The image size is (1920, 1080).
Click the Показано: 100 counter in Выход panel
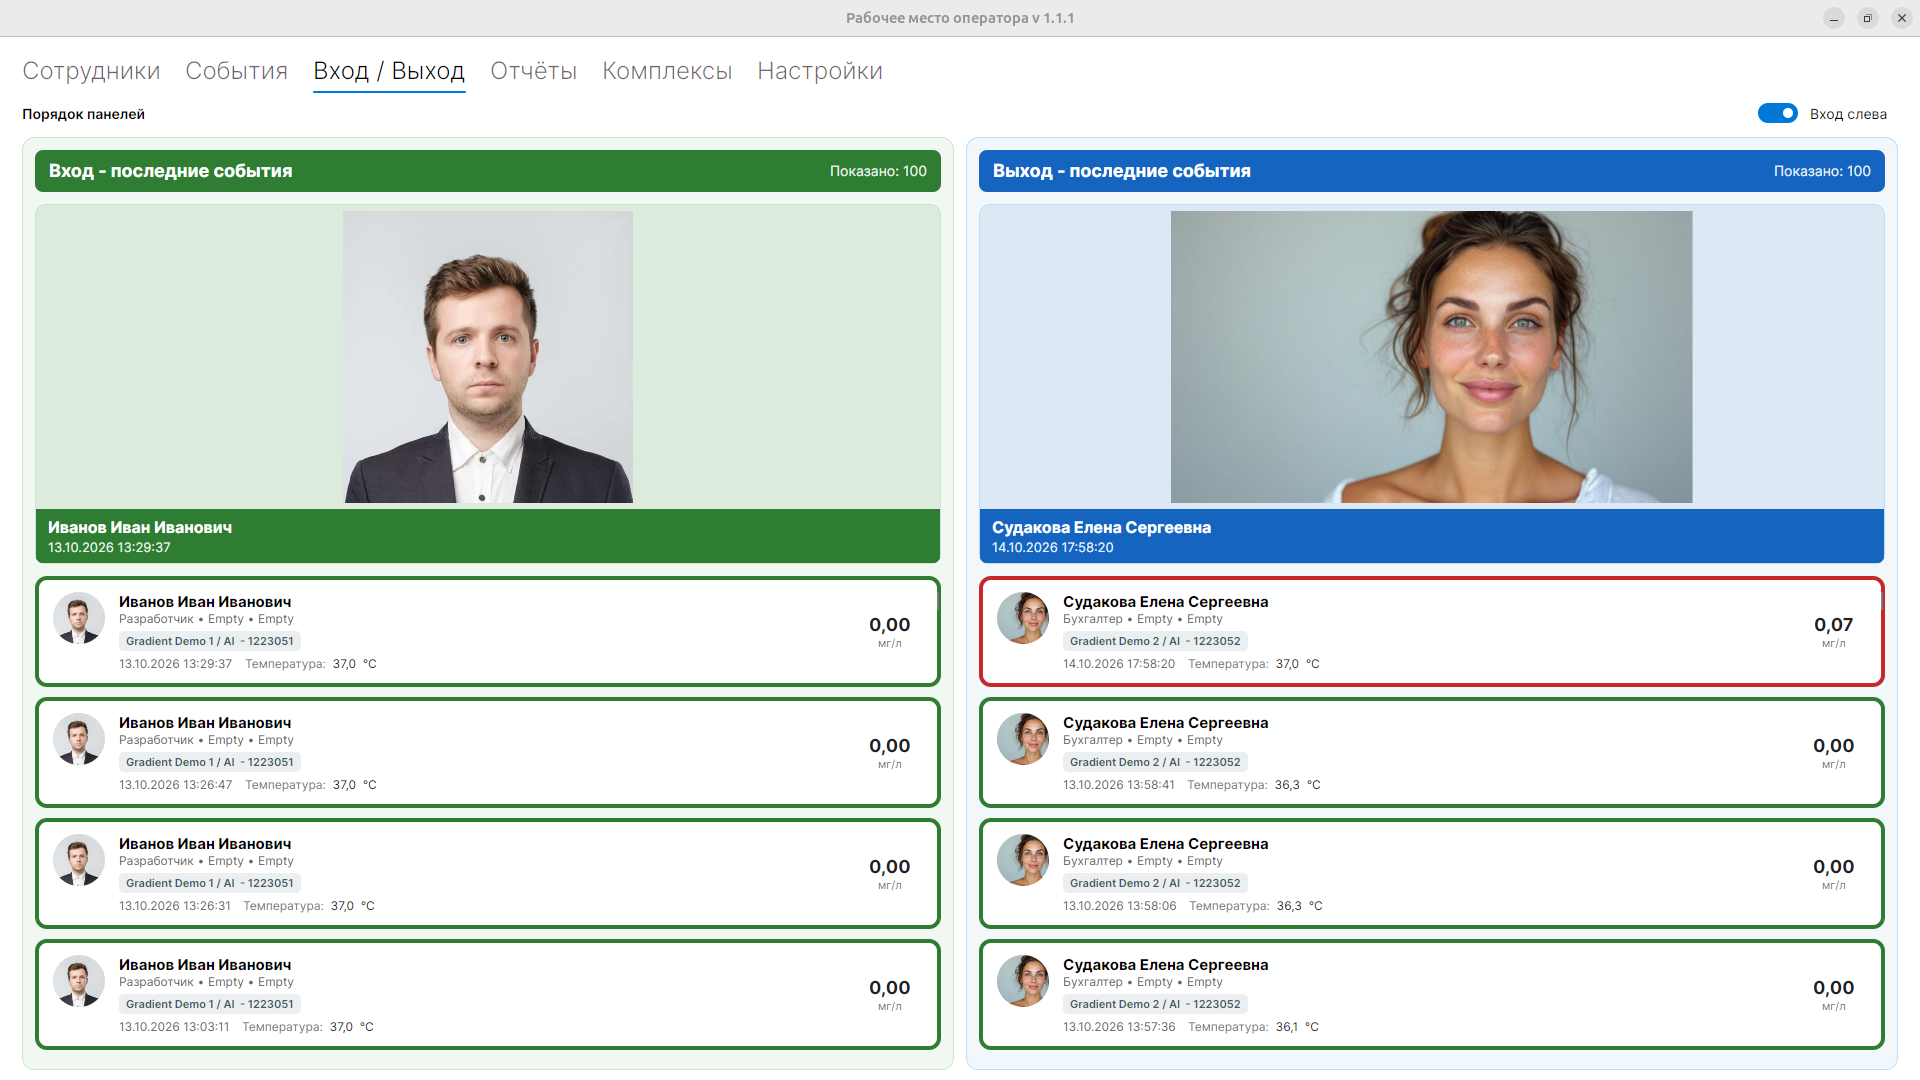[x=1822, y=171]
